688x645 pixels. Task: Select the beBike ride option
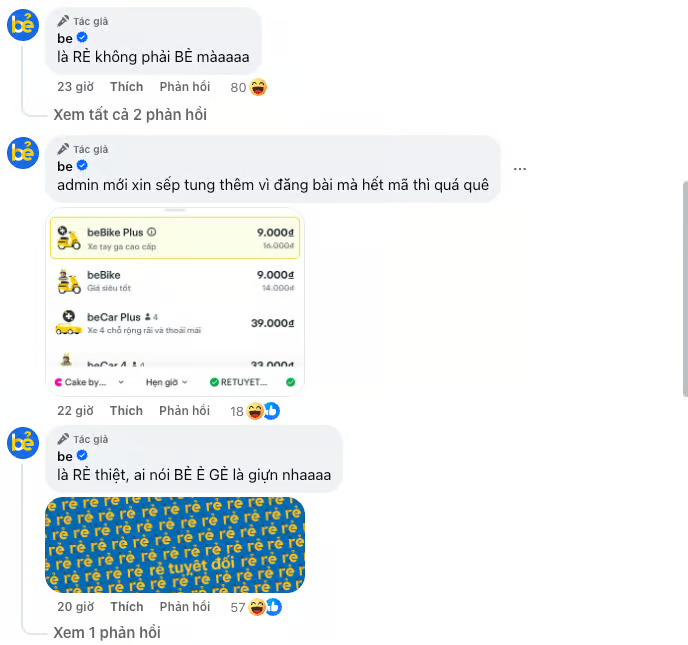(175, 281)
